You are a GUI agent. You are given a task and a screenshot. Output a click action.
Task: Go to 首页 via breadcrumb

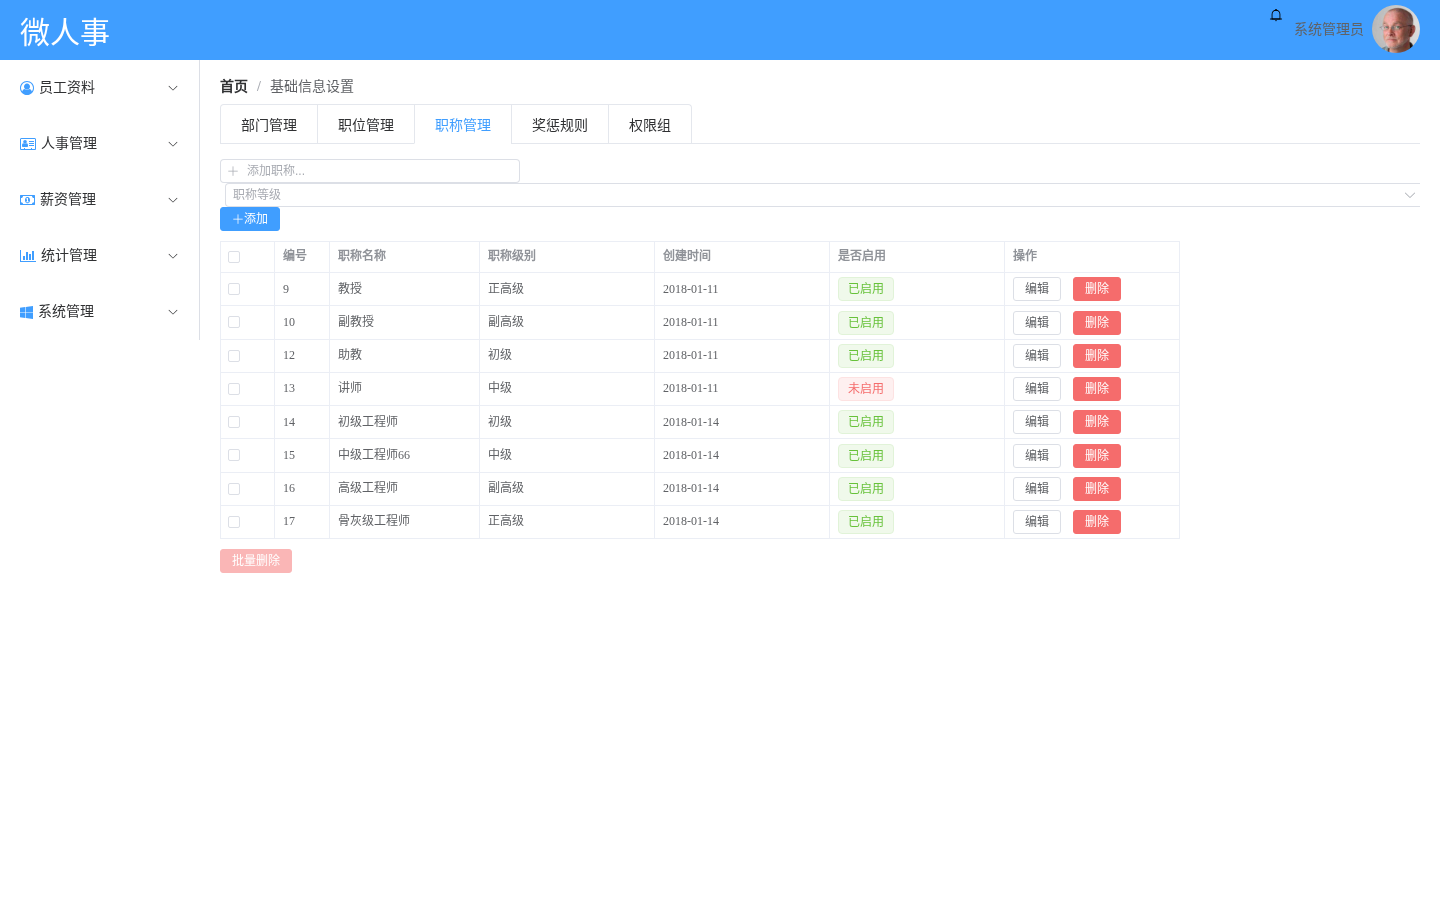[x=234, y=87]
